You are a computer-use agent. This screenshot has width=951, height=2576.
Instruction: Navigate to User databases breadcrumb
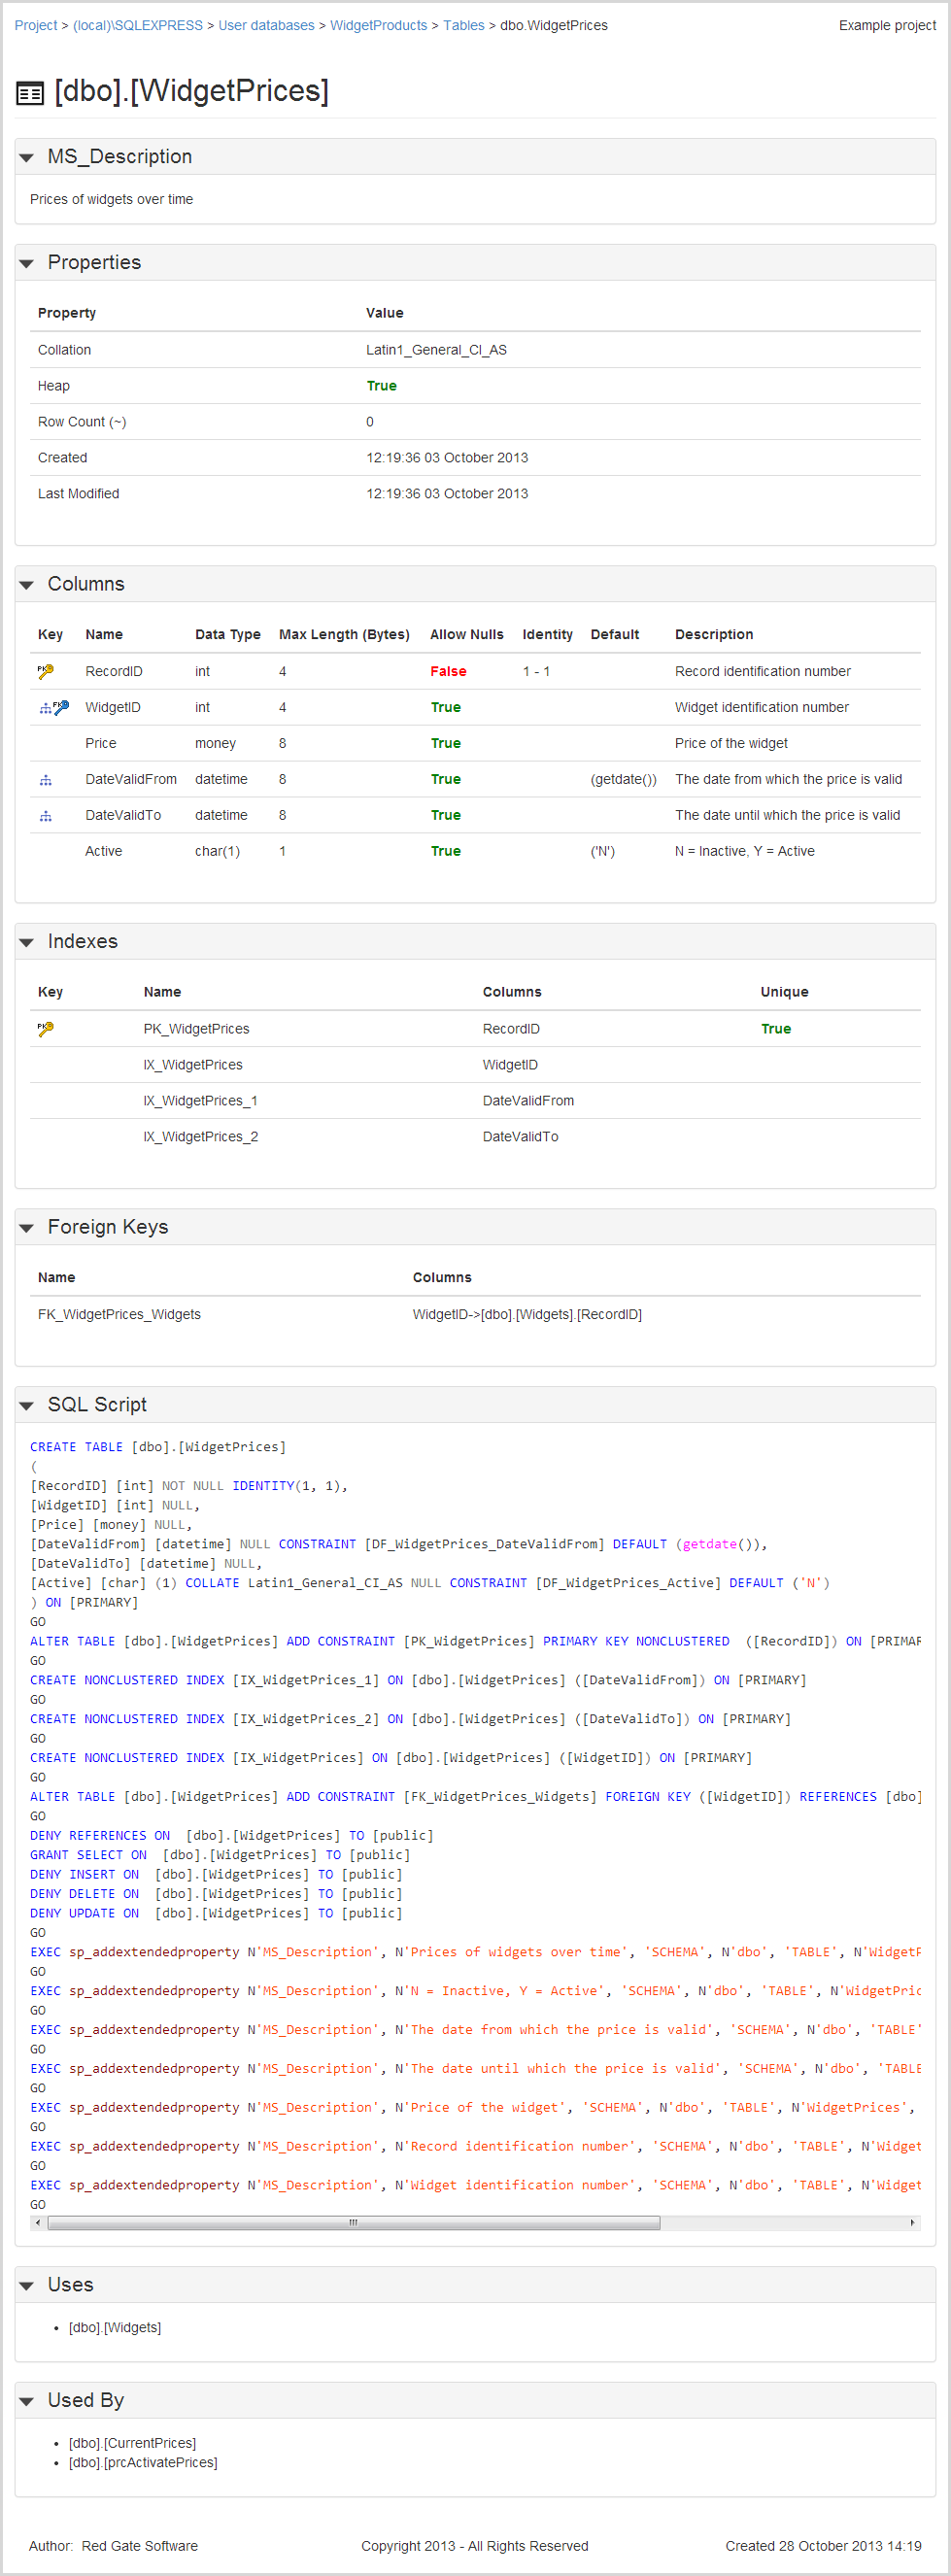coord(266,26)
